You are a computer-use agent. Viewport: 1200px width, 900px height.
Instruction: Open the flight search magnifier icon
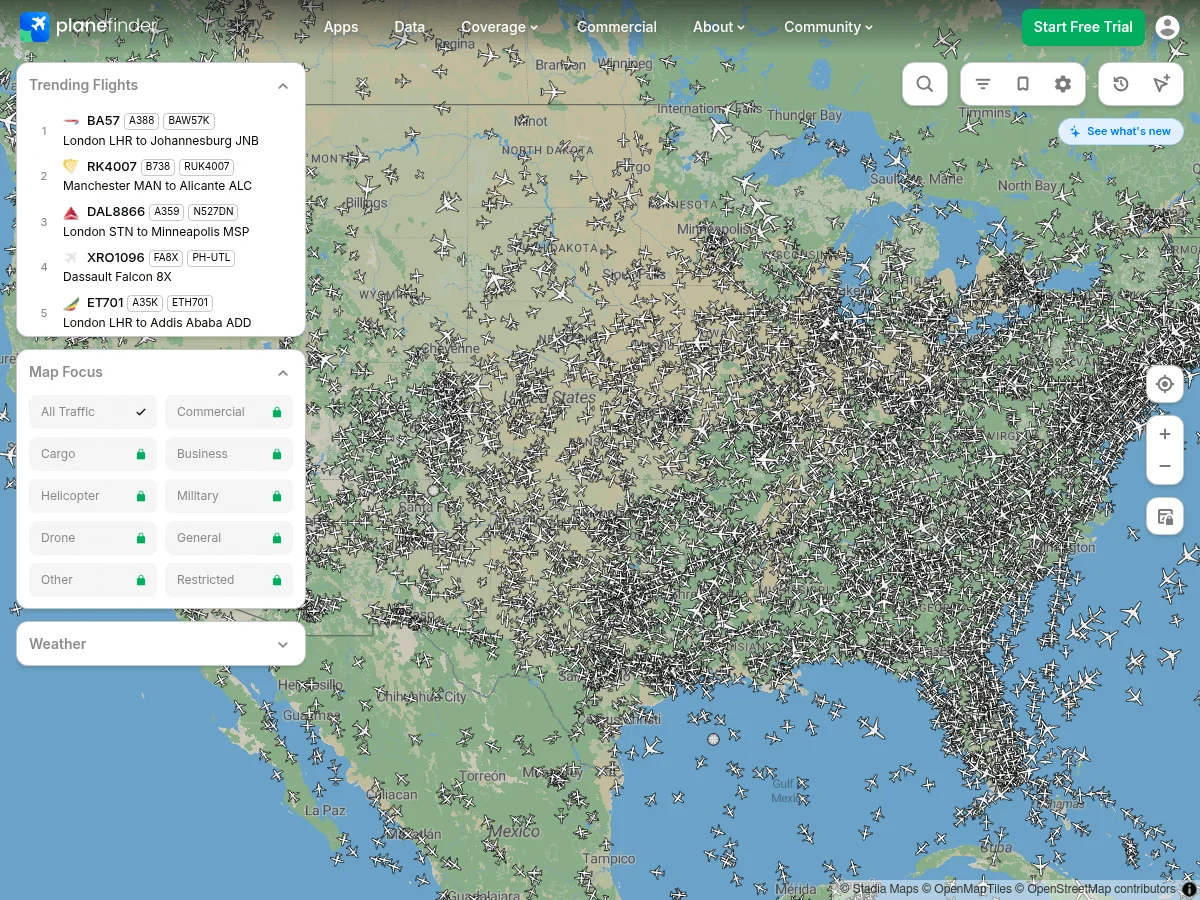(x=925, y=84)
